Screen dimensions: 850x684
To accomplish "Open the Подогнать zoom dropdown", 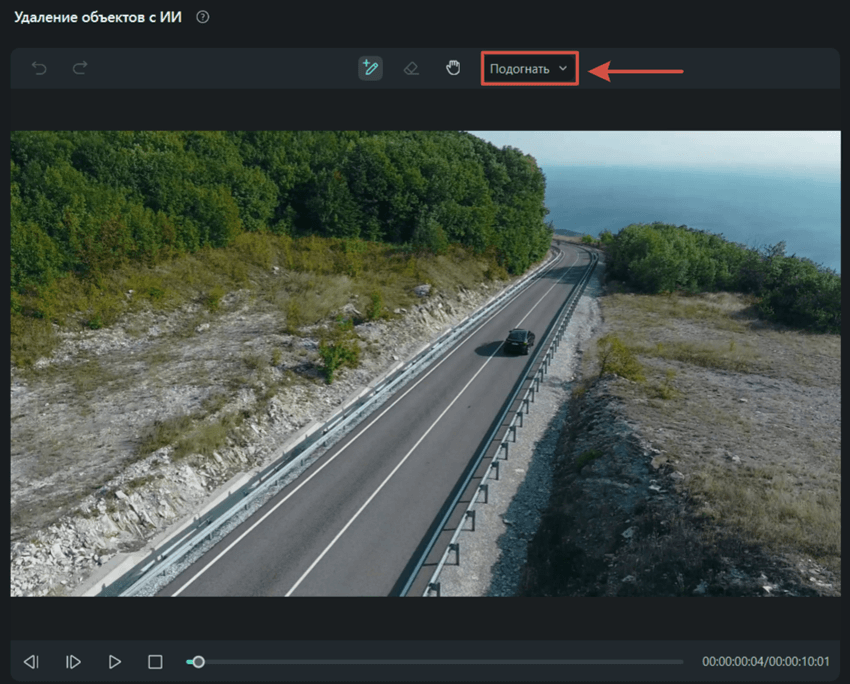I will (529, 68).
